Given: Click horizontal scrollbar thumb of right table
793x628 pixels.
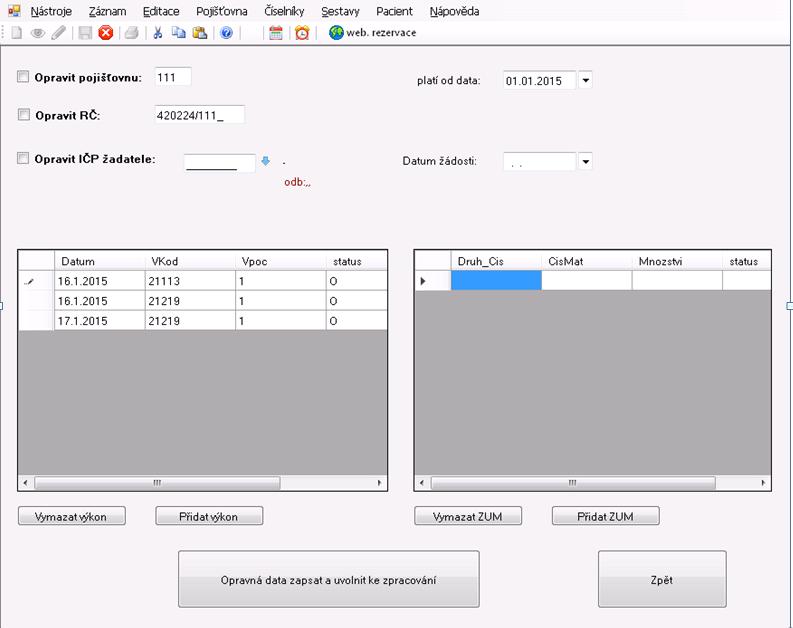Looking at the screenshot, I should (572, 483).
